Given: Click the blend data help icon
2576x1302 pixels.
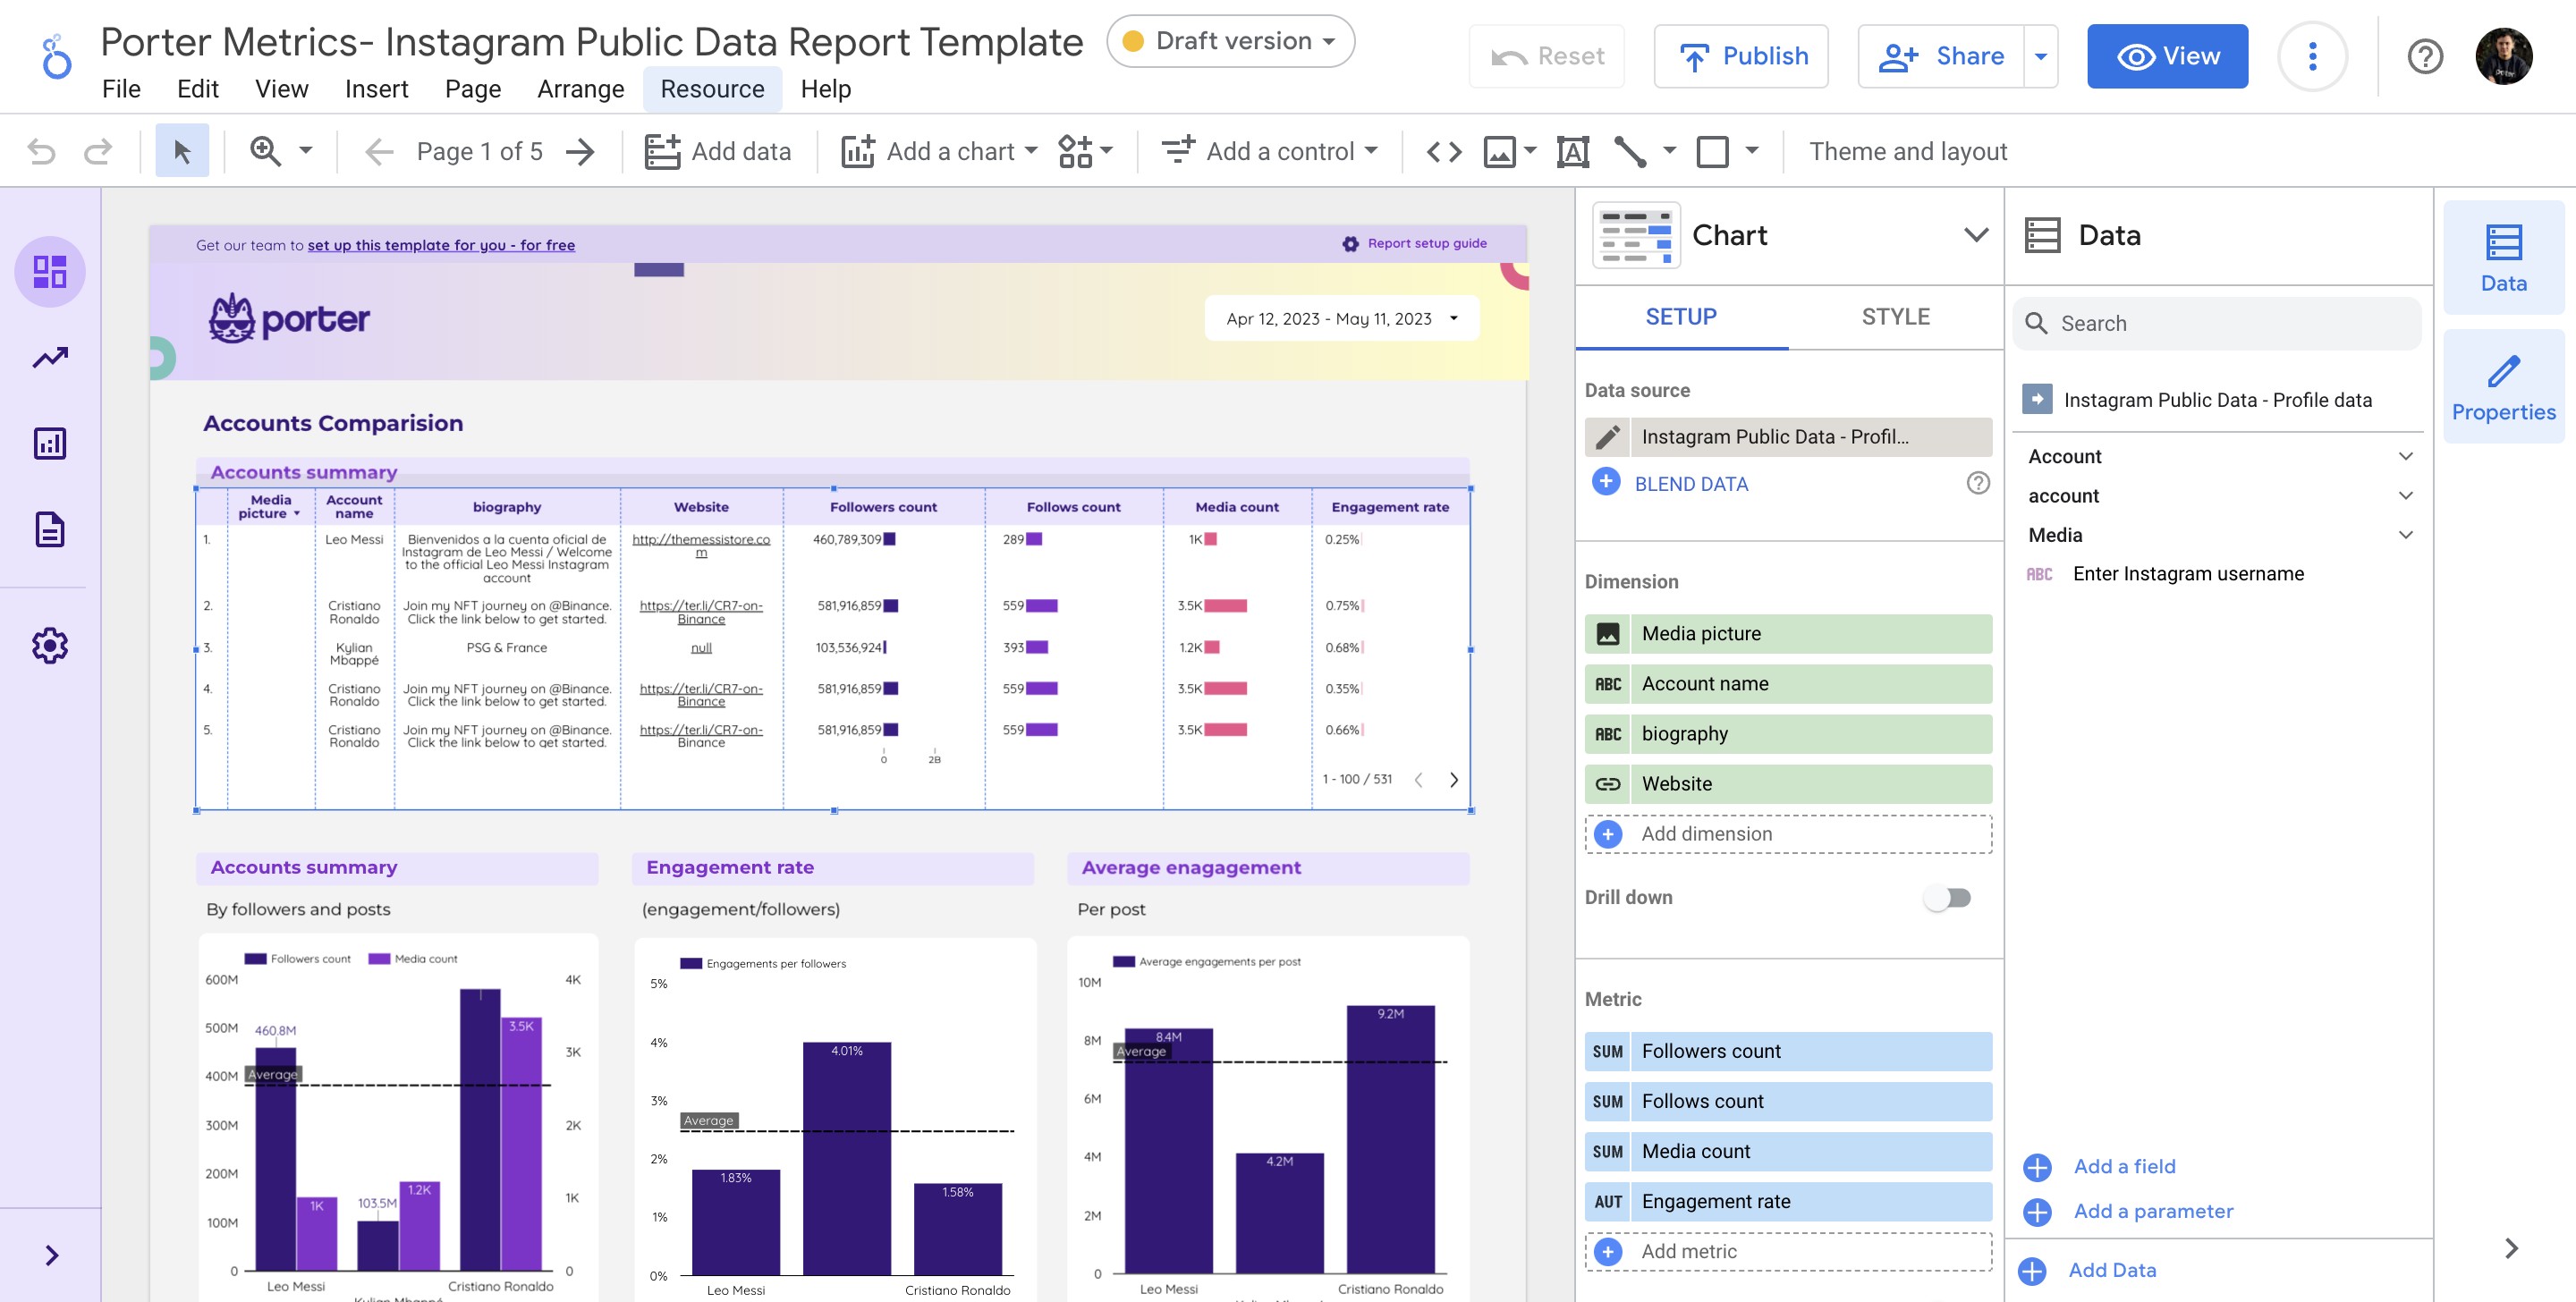Looking at the screenshot, I should pos(1977,483).
